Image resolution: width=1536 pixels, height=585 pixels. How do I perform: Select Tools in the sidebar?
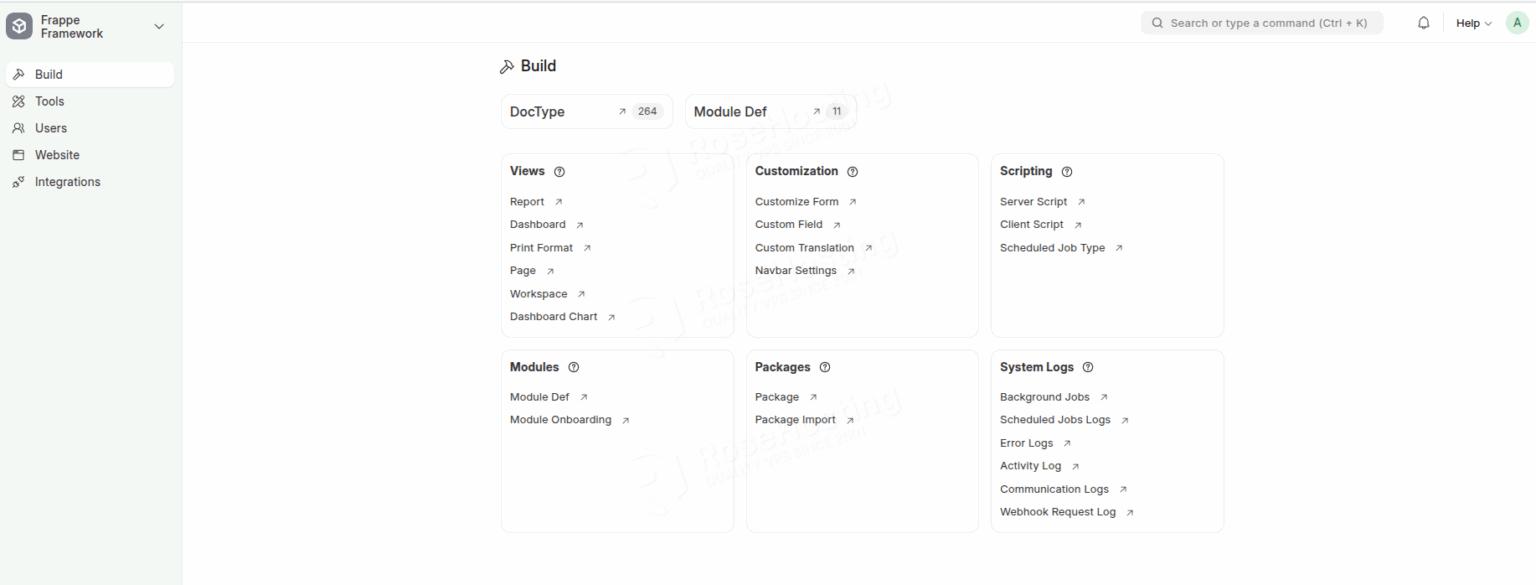(50, 101)
